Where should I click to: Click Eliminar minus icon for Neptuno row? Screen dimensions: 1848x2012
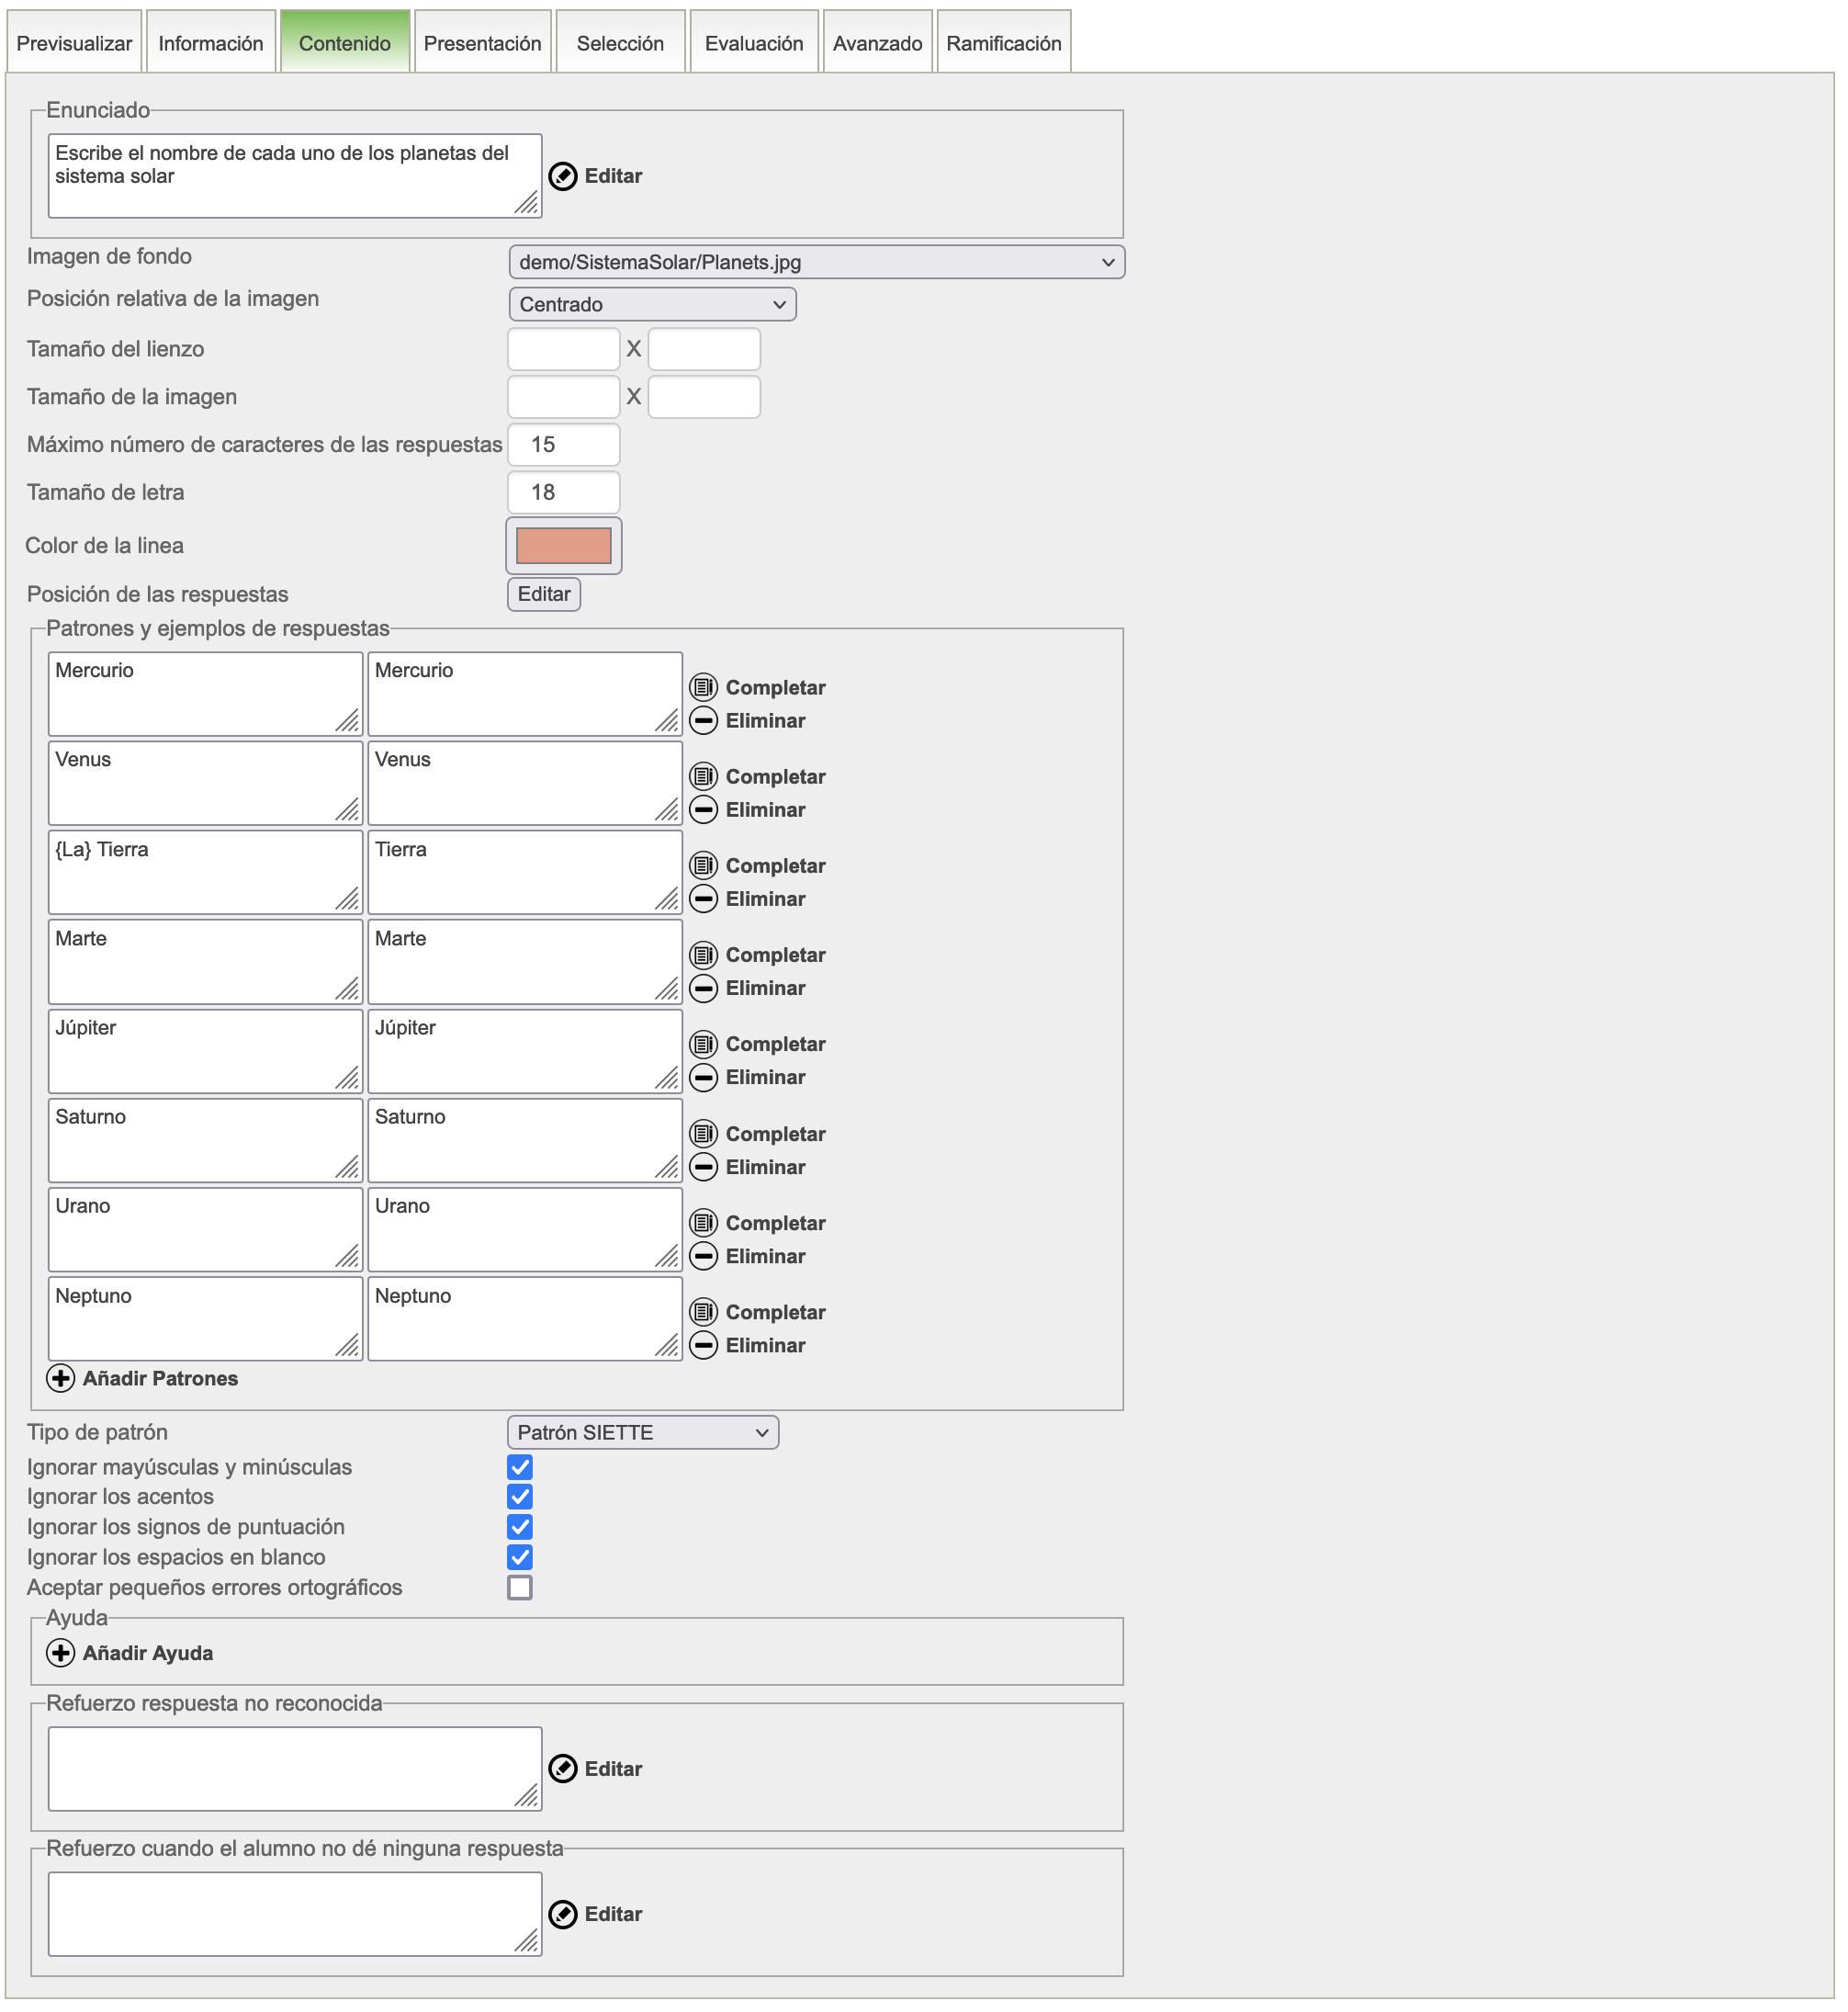click(704, 1345)
